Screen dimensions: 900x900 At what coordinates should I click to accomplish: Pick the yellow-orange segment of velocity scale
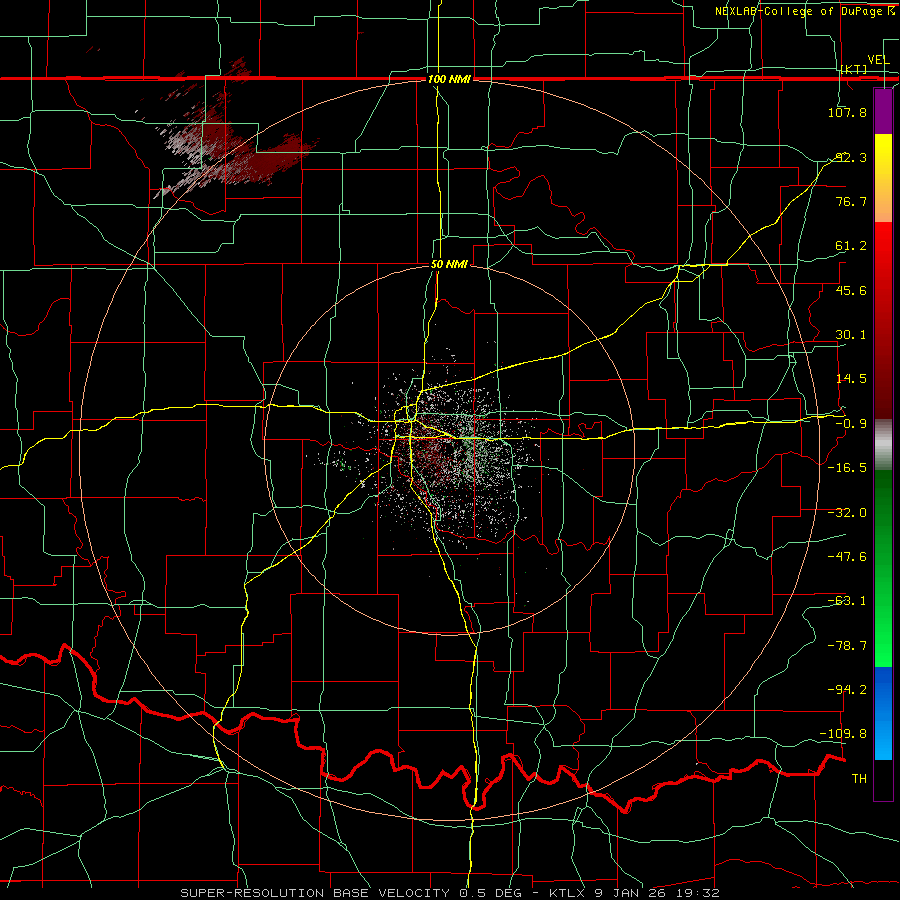pos(883,178)
